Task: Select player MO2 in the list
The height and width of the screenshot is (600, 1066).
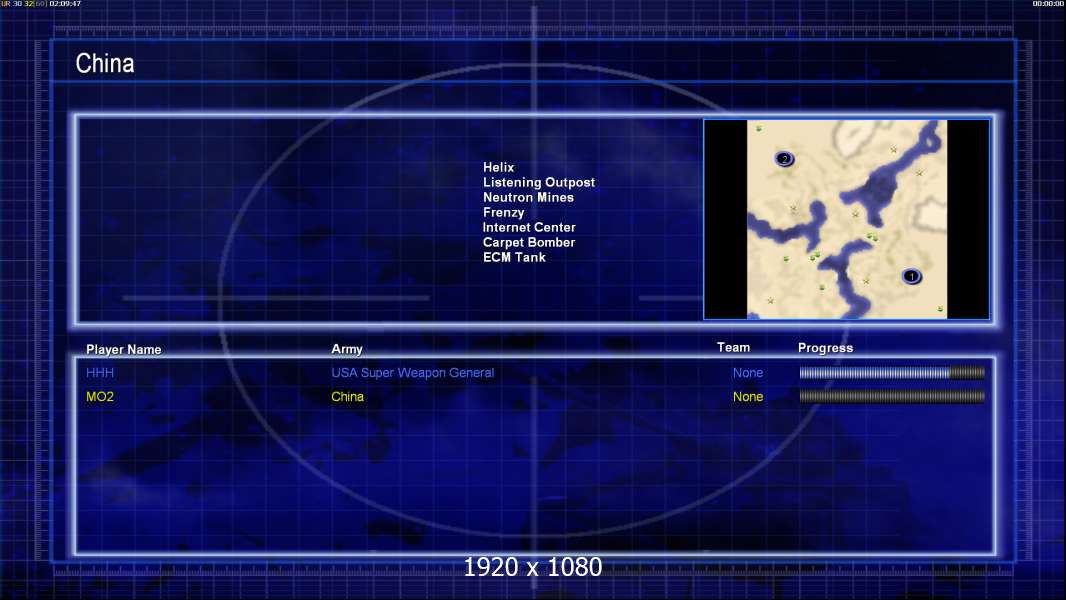Action: pos(100,396)
